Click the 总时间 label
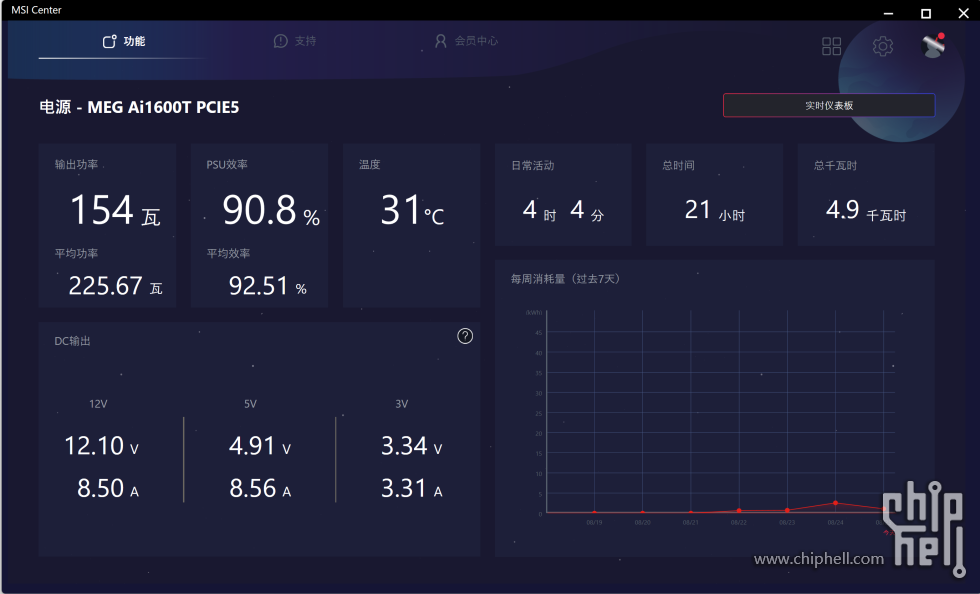This screenshot has height=594, width=980. (678, 166)
